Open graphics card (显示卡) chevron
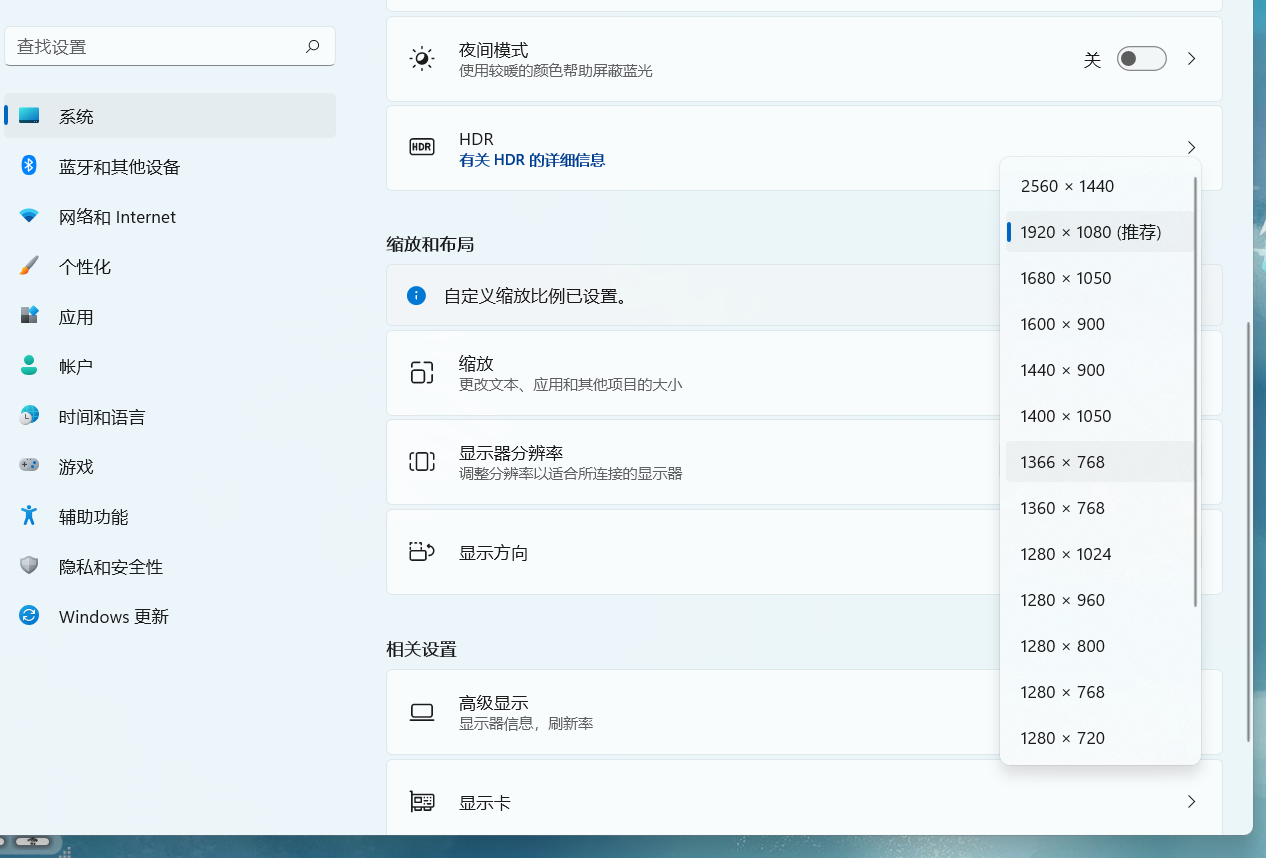Viewport: 1266px width, 858px height. coord(1192,802)
